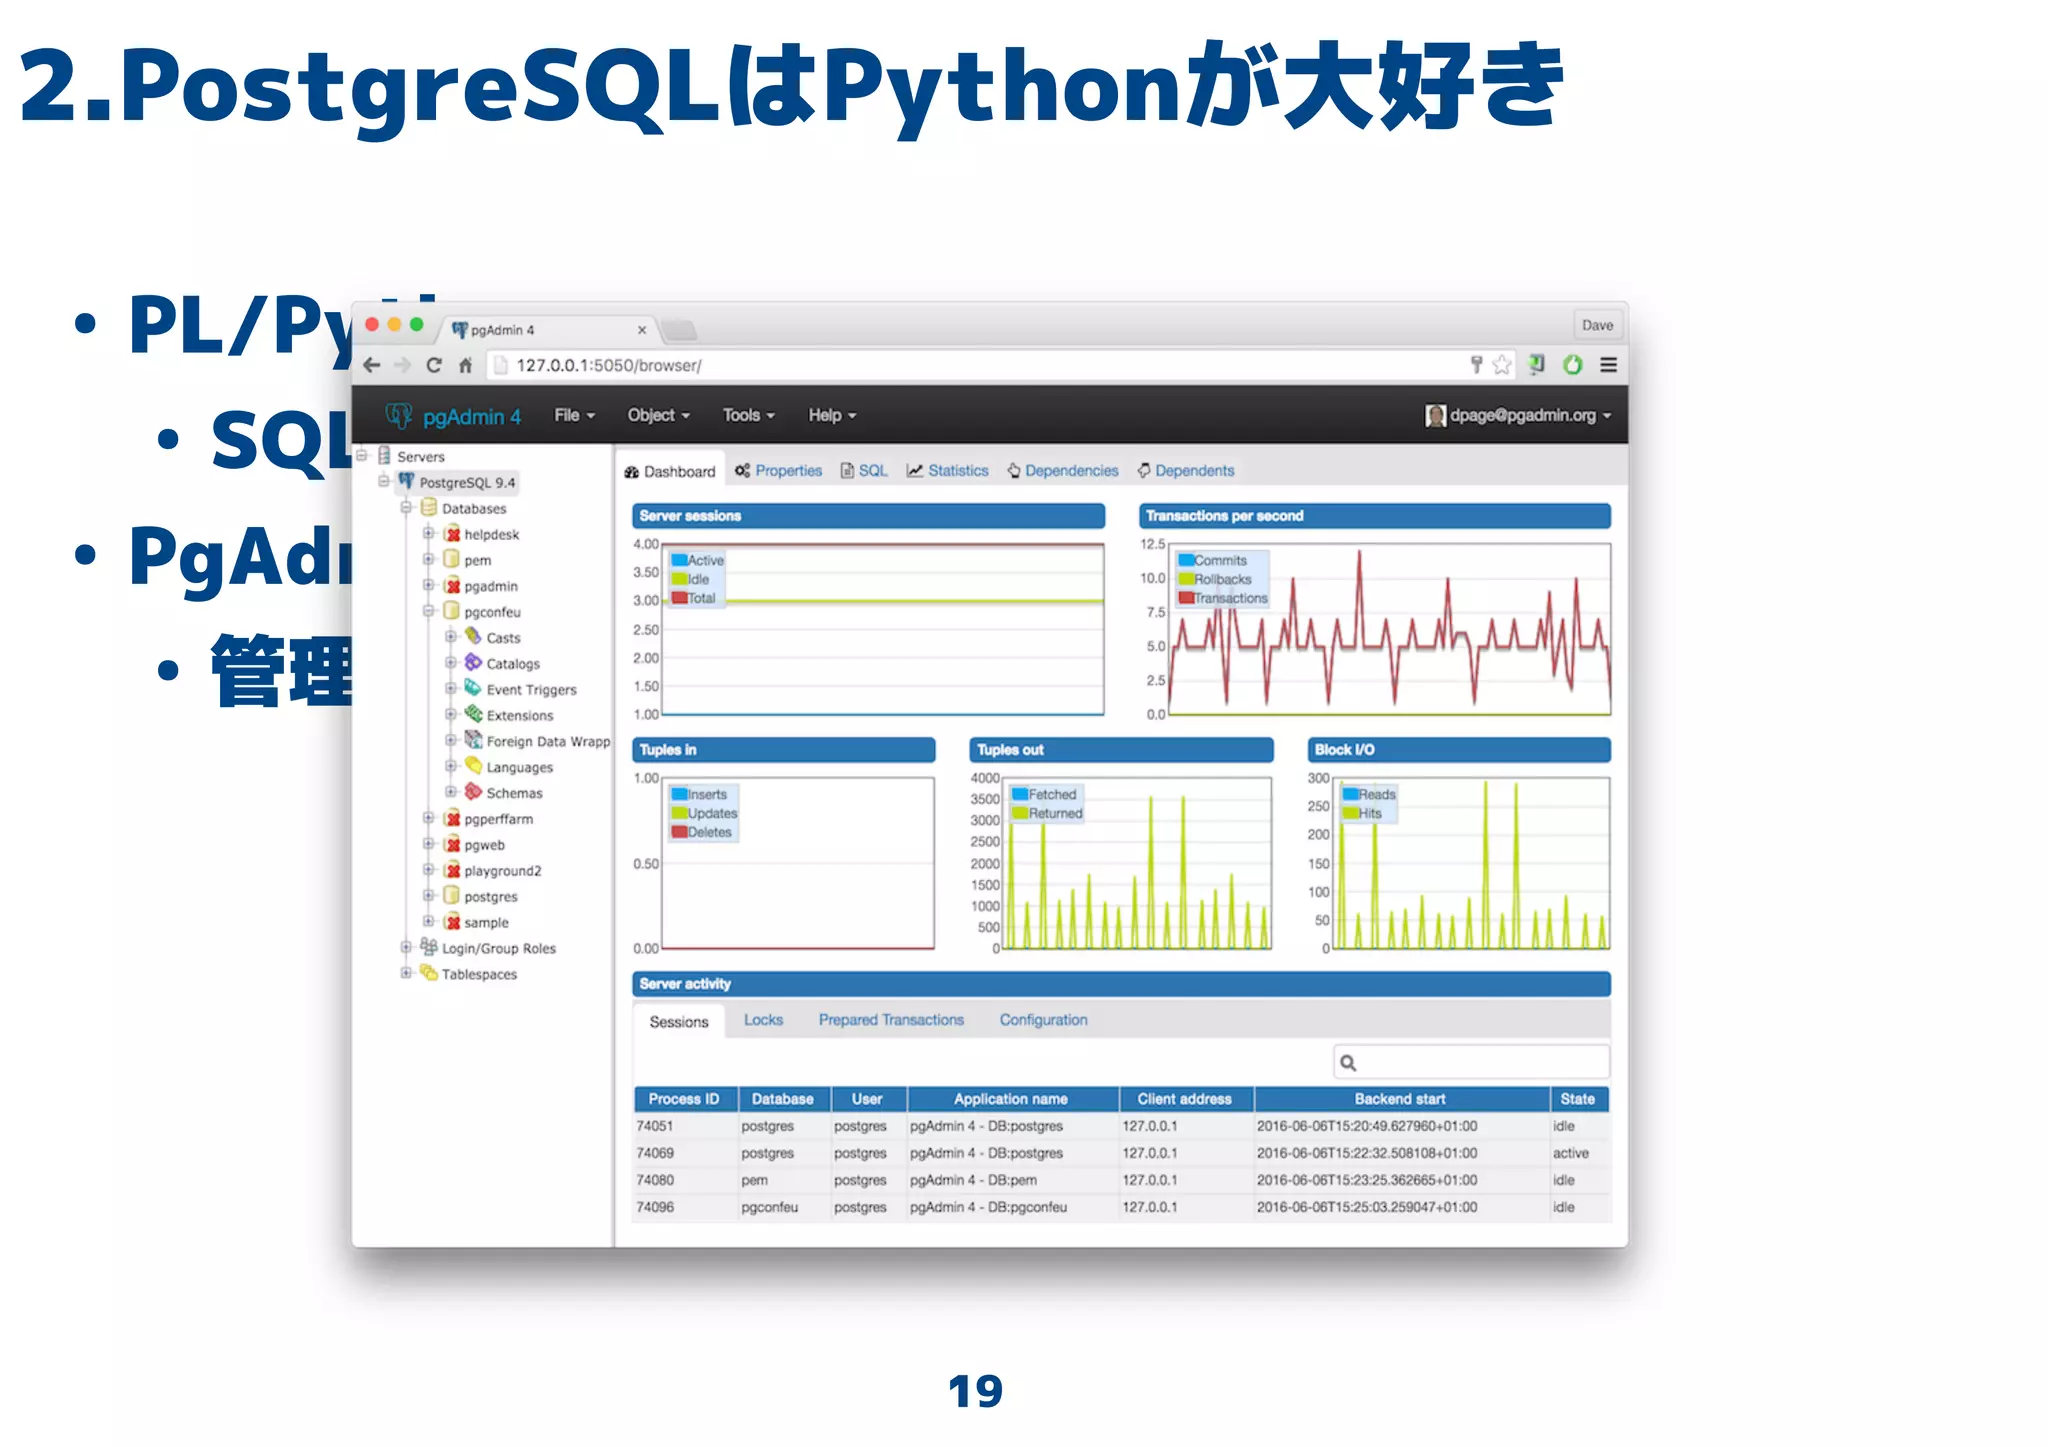Show the Configuration activity tab
The height and width of the screenshot is (1447, 2048).
pyautogui.click(x=1043, y=1020)
